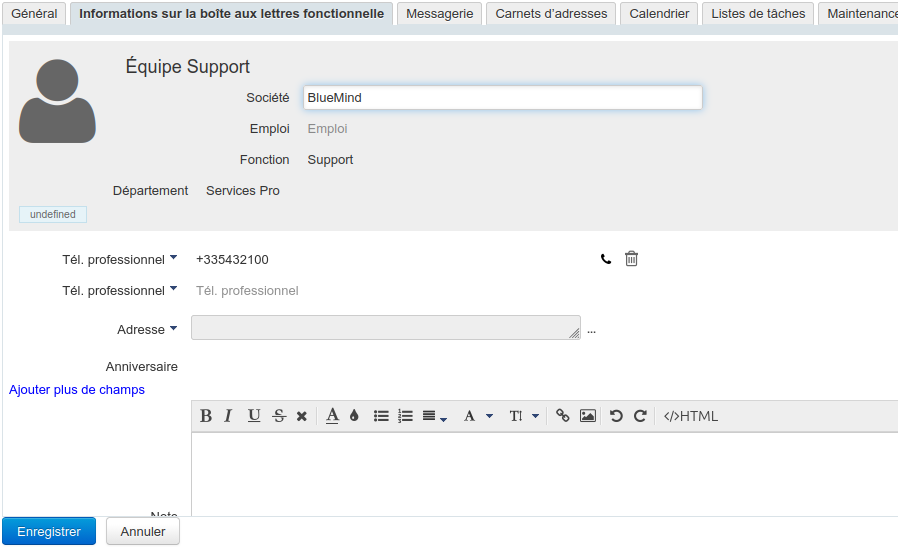
Task: Click the insert link icon
Action: (x=563, y=416)
